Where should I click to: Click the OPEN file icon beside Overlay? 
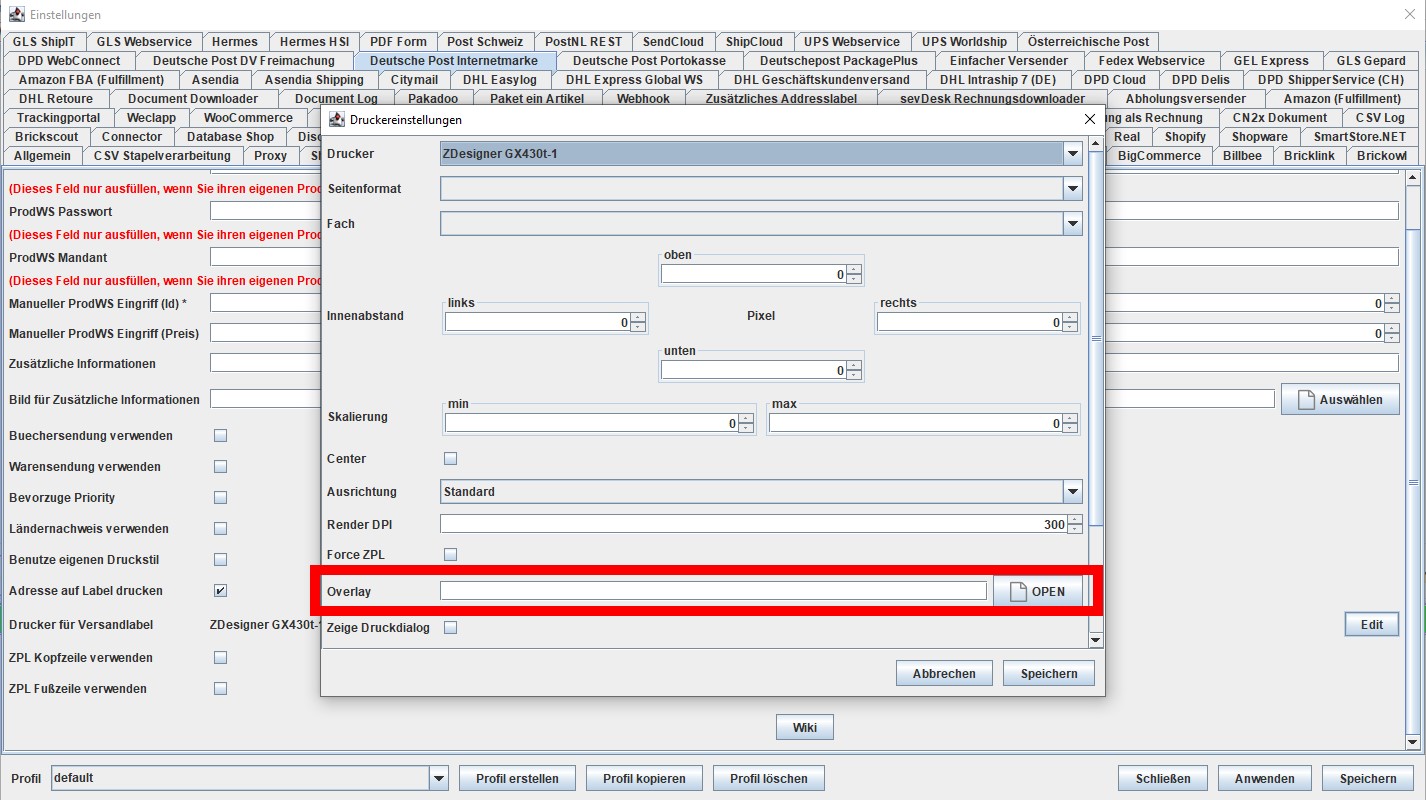pyautogui.click(x=1018, y=592)
